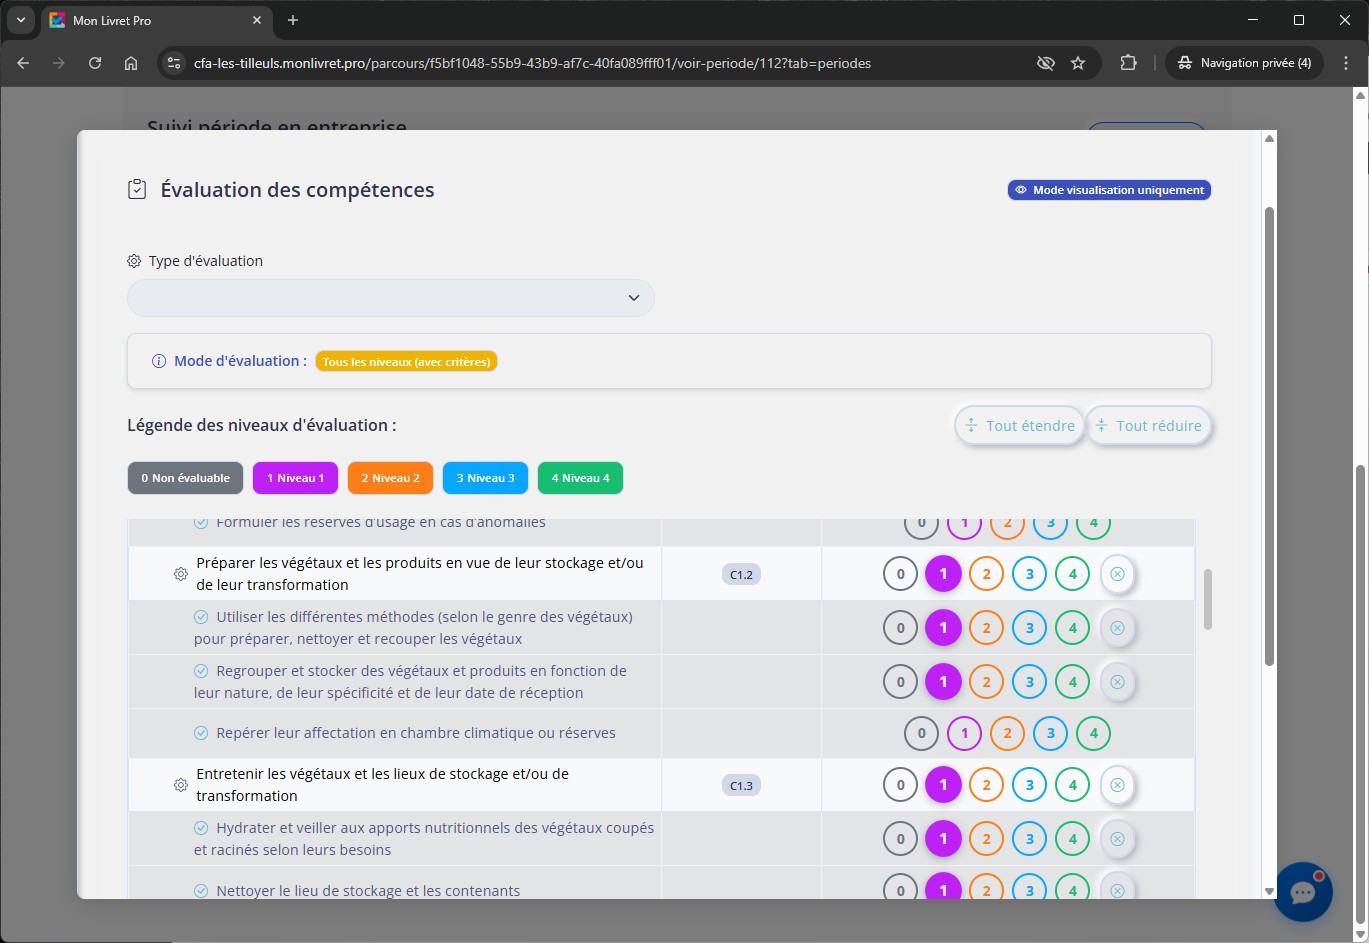This screenshot has width=1369, height=943.
Task: Collapse all sections with 'Tout réduire'
Action: pyautogui.click(x=1149, y=426)
